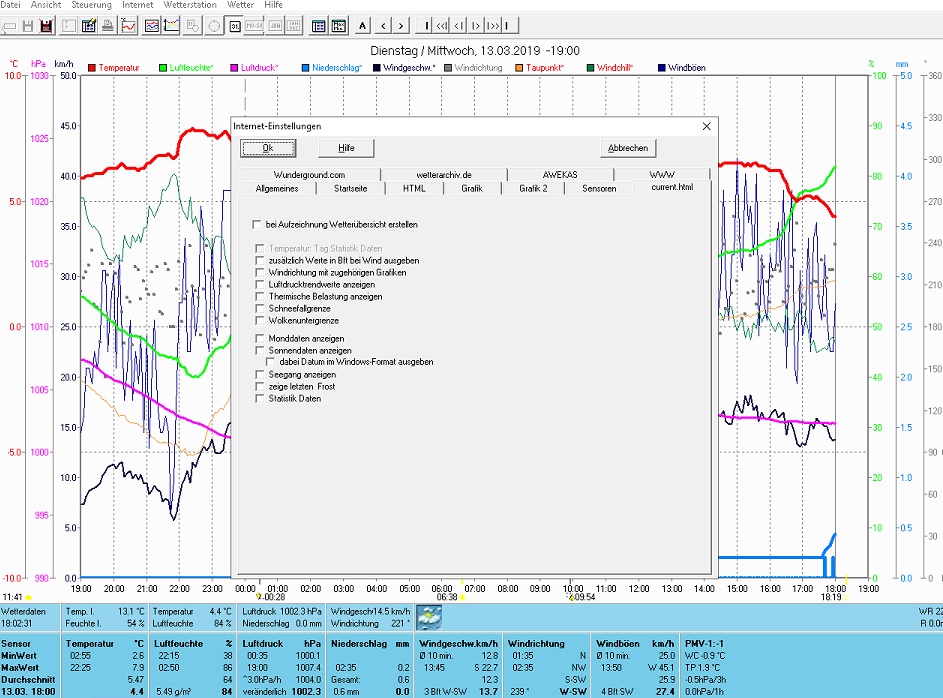Enable 'Luftdrucktrendwerte anzeigen' checkbox
Screen dimensions: 943x698
click(x=260, y=285)
